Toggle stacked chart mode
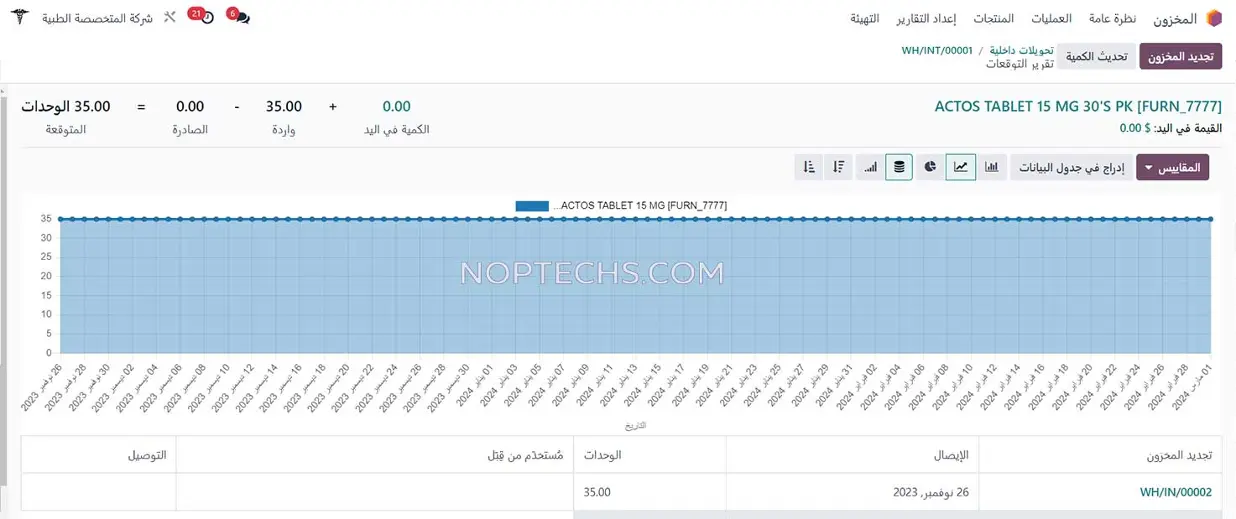The width and height of the screenshot is (1236, 519). [899, 167]
